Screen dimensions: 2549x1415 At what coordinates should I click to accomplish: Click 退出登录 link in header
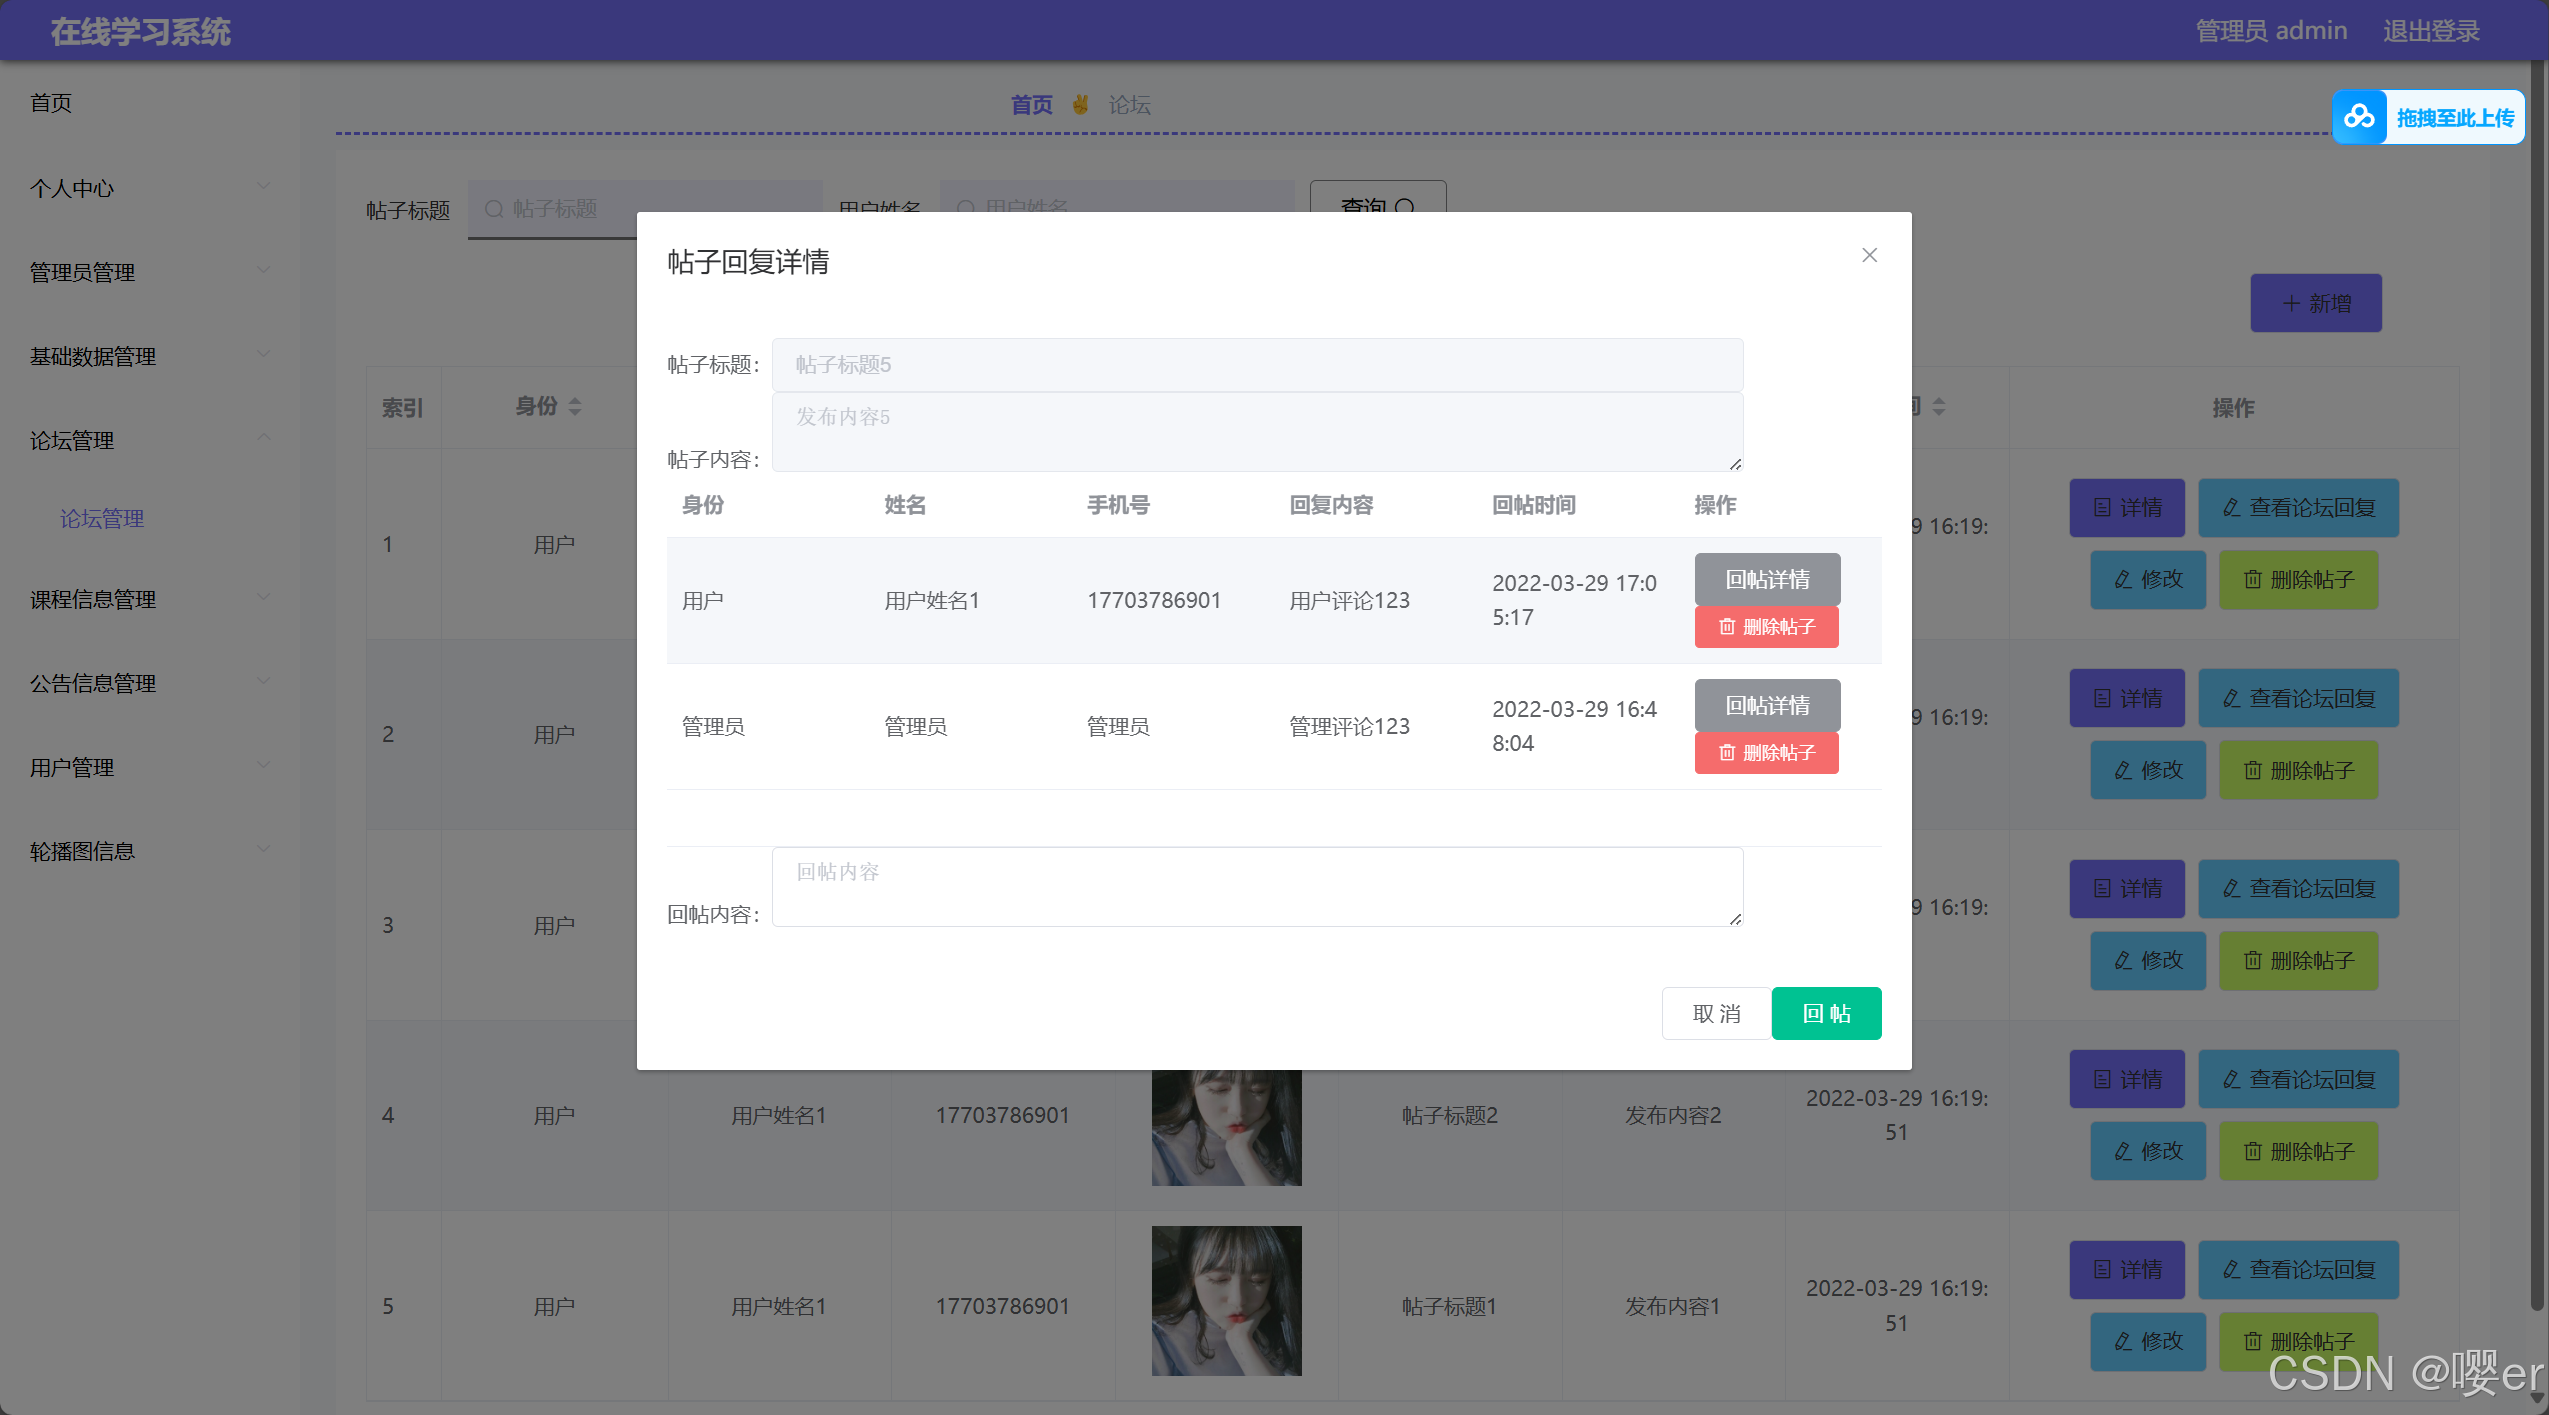pyautogui.click(x=2430, y=31)
